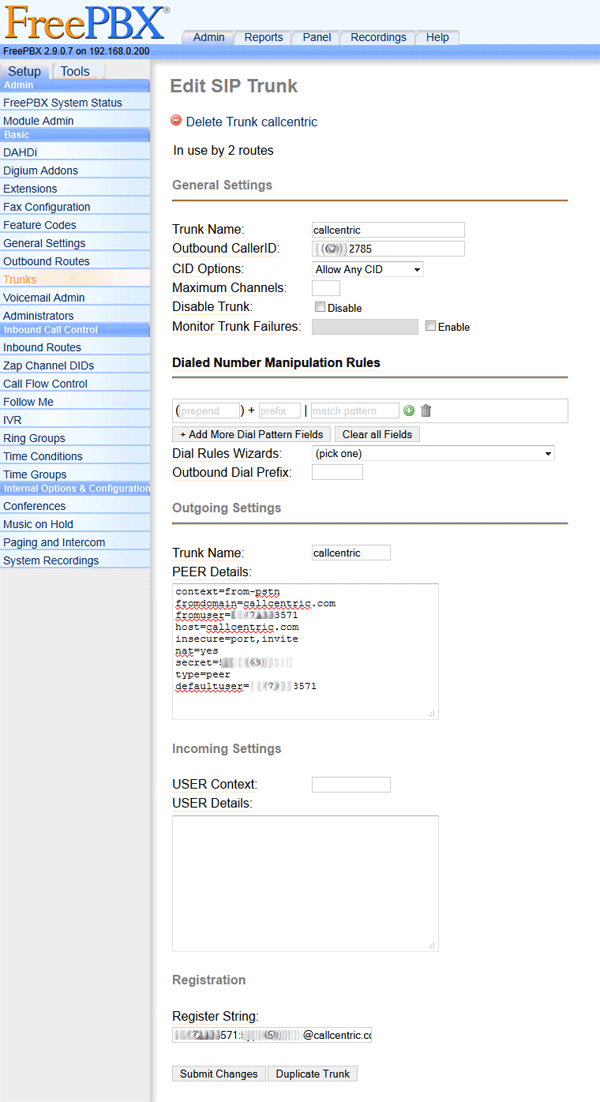Open the IVR sidebar item
The image size is (600, 1102).
pos(74,420)
